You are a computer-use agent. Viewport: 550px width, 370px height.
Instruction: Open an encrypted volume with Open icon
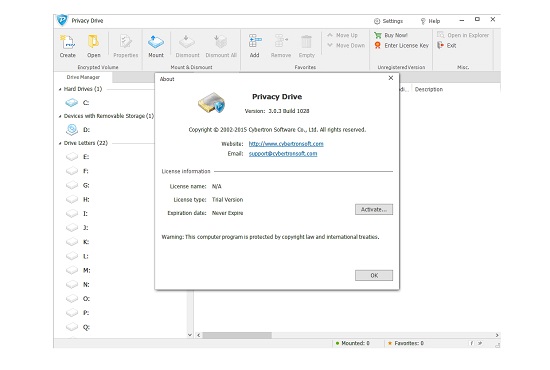coord(93,42)
